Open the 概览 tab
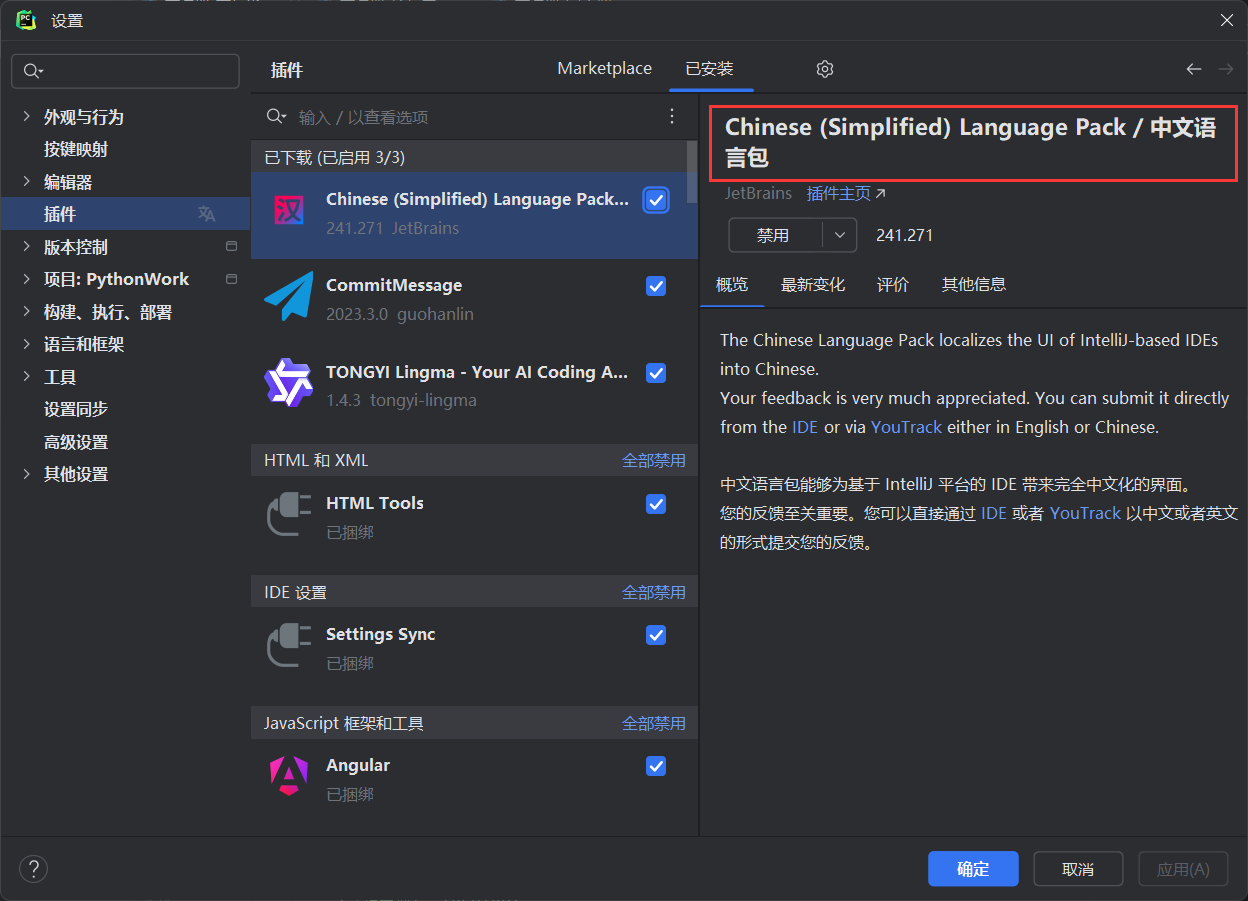This screenshot has height=901, width=1248. pos(732,285)
